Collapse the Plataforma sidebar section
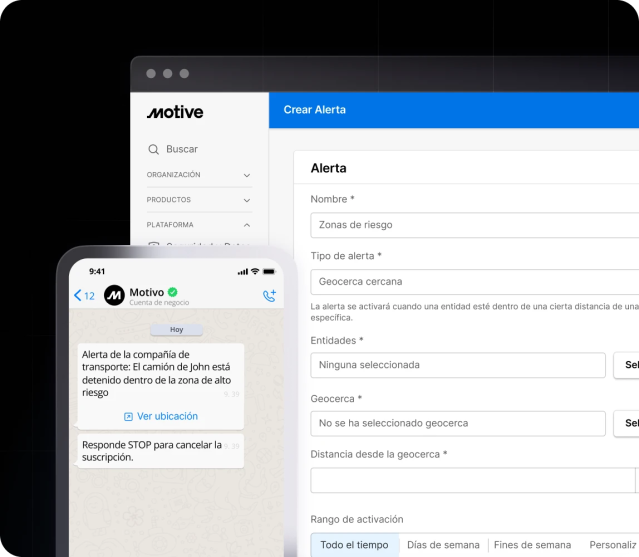639x557 pixels. 247,225
